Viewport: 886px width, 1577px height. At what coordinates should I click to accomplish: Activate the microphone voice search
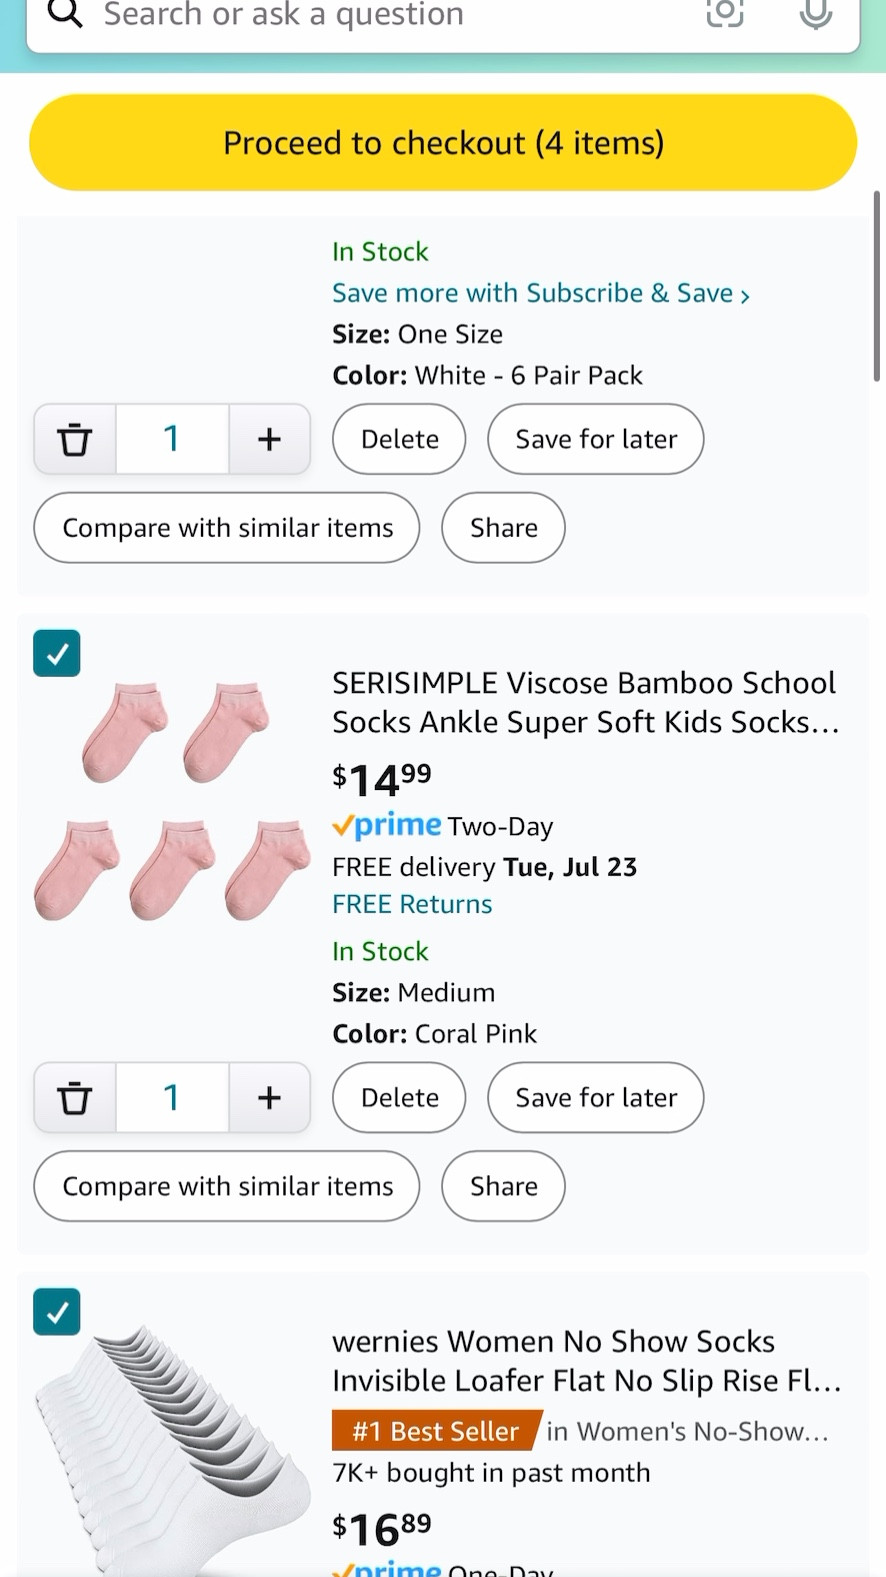(x=815, y=15)
